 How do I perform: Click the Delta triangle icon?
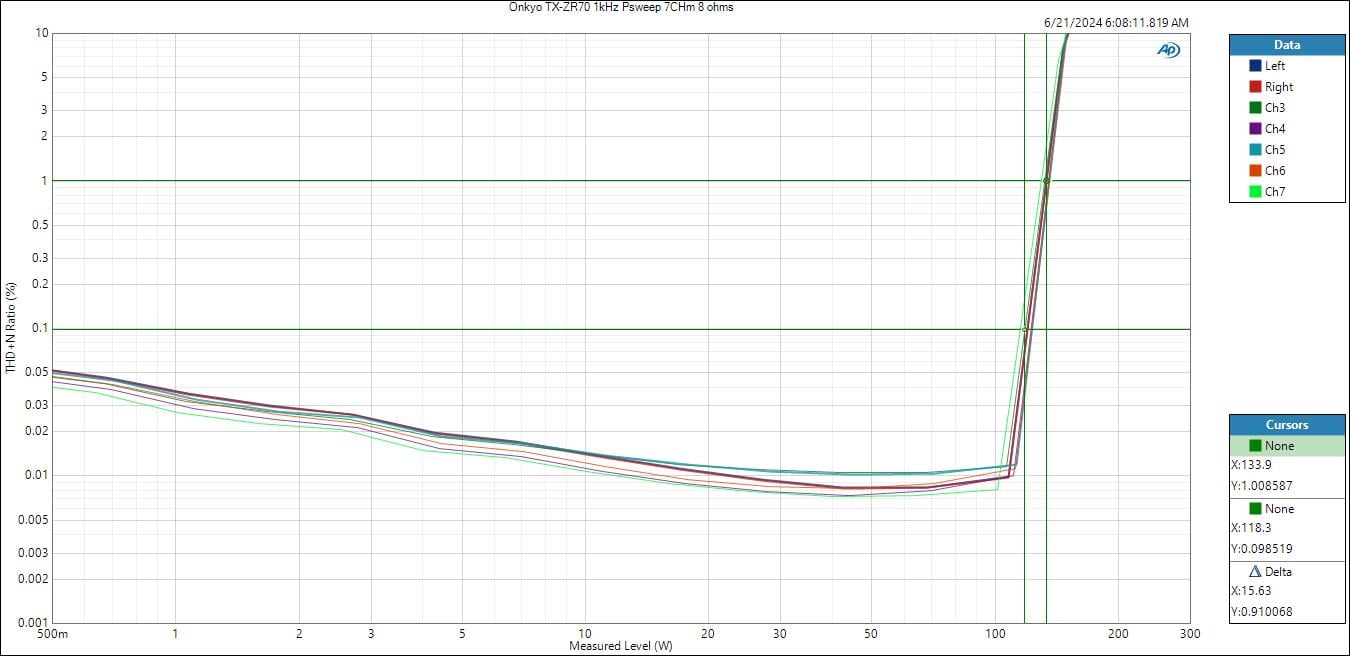point(1255,572)
